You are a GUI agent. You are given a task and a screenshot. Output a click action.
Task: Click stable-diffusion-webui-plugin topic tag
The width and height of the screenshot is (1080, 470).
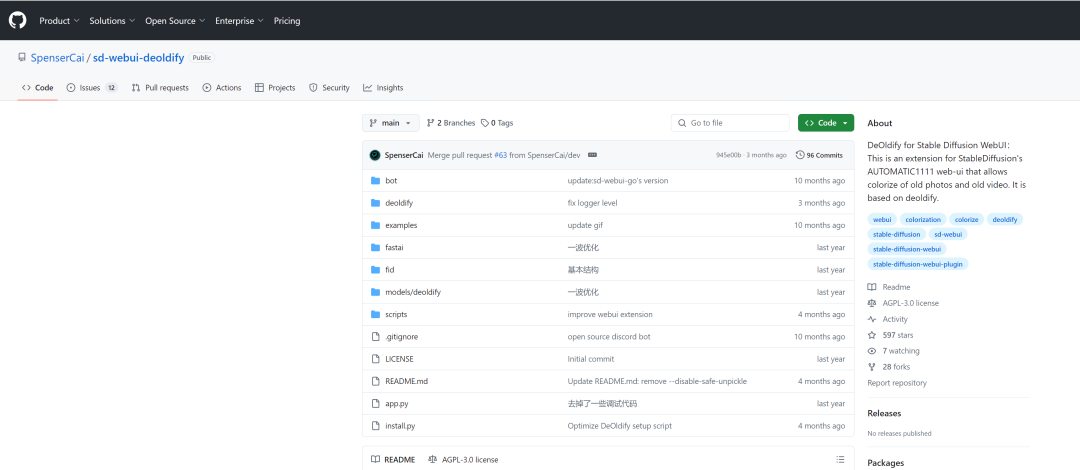click(918, 263)
